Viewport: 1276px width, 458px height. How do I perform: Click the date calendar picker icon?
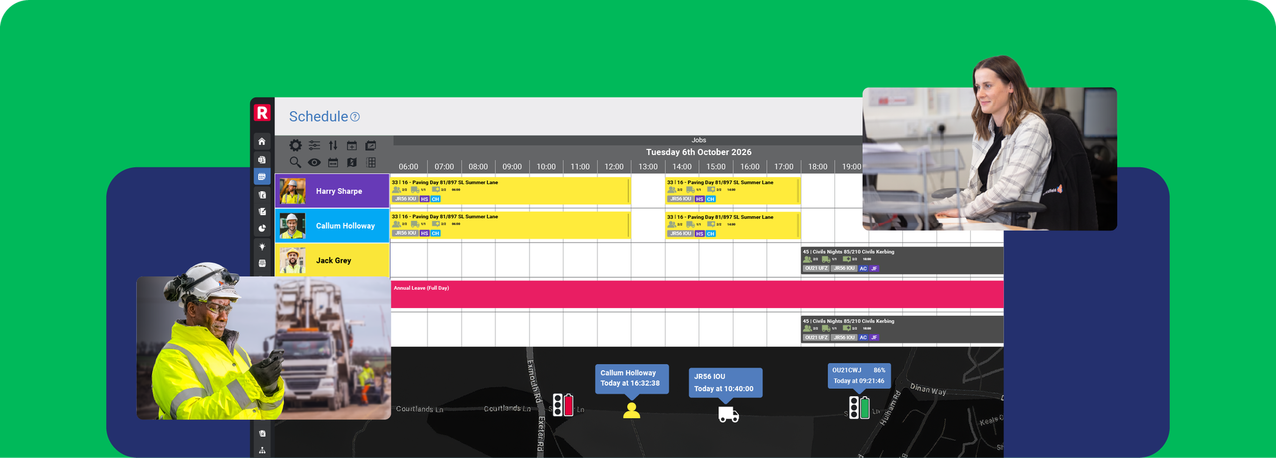[333, 162]
